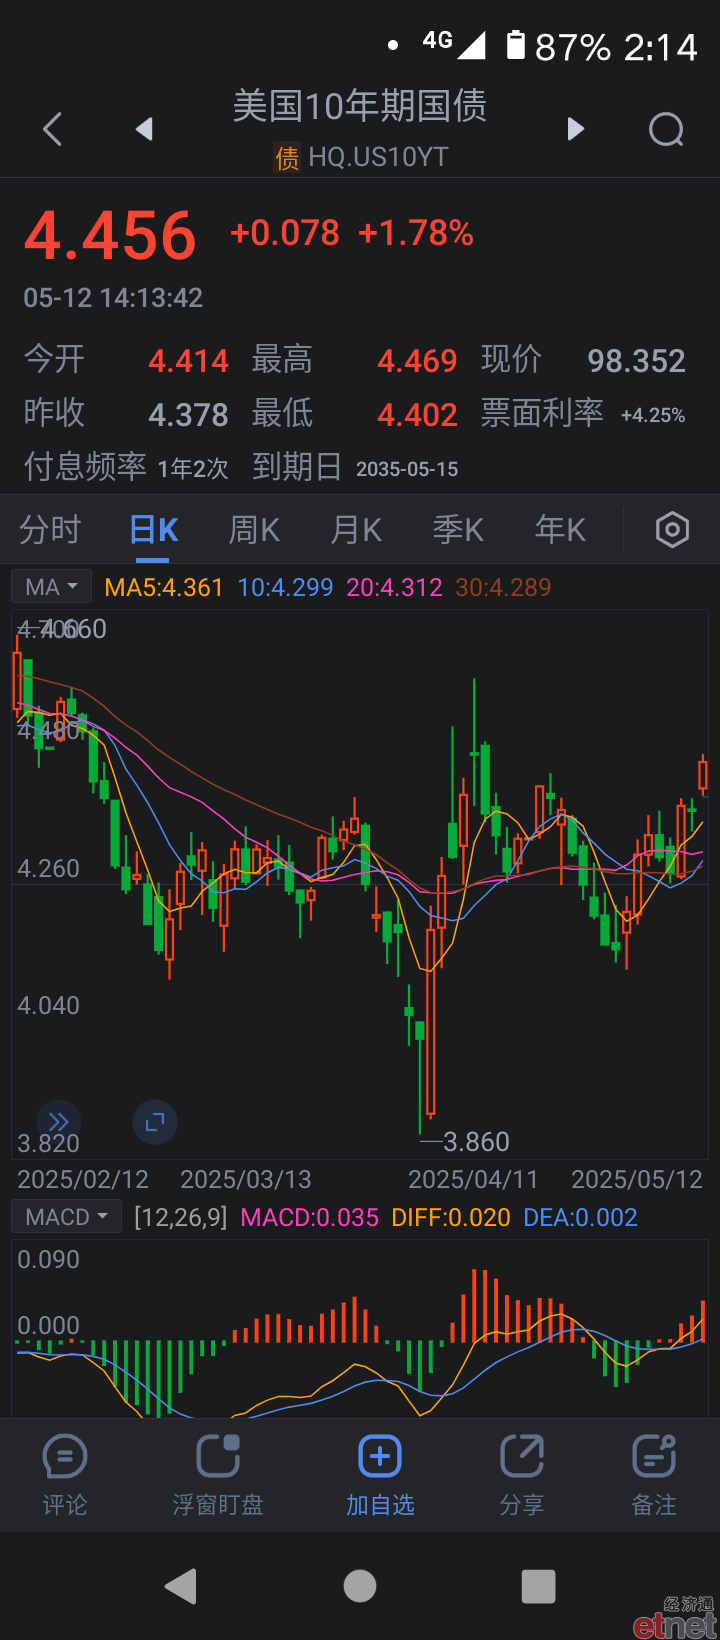The image size is (720, 1640).
Task: Tap the 4G signal indicator
Action: 453,43
